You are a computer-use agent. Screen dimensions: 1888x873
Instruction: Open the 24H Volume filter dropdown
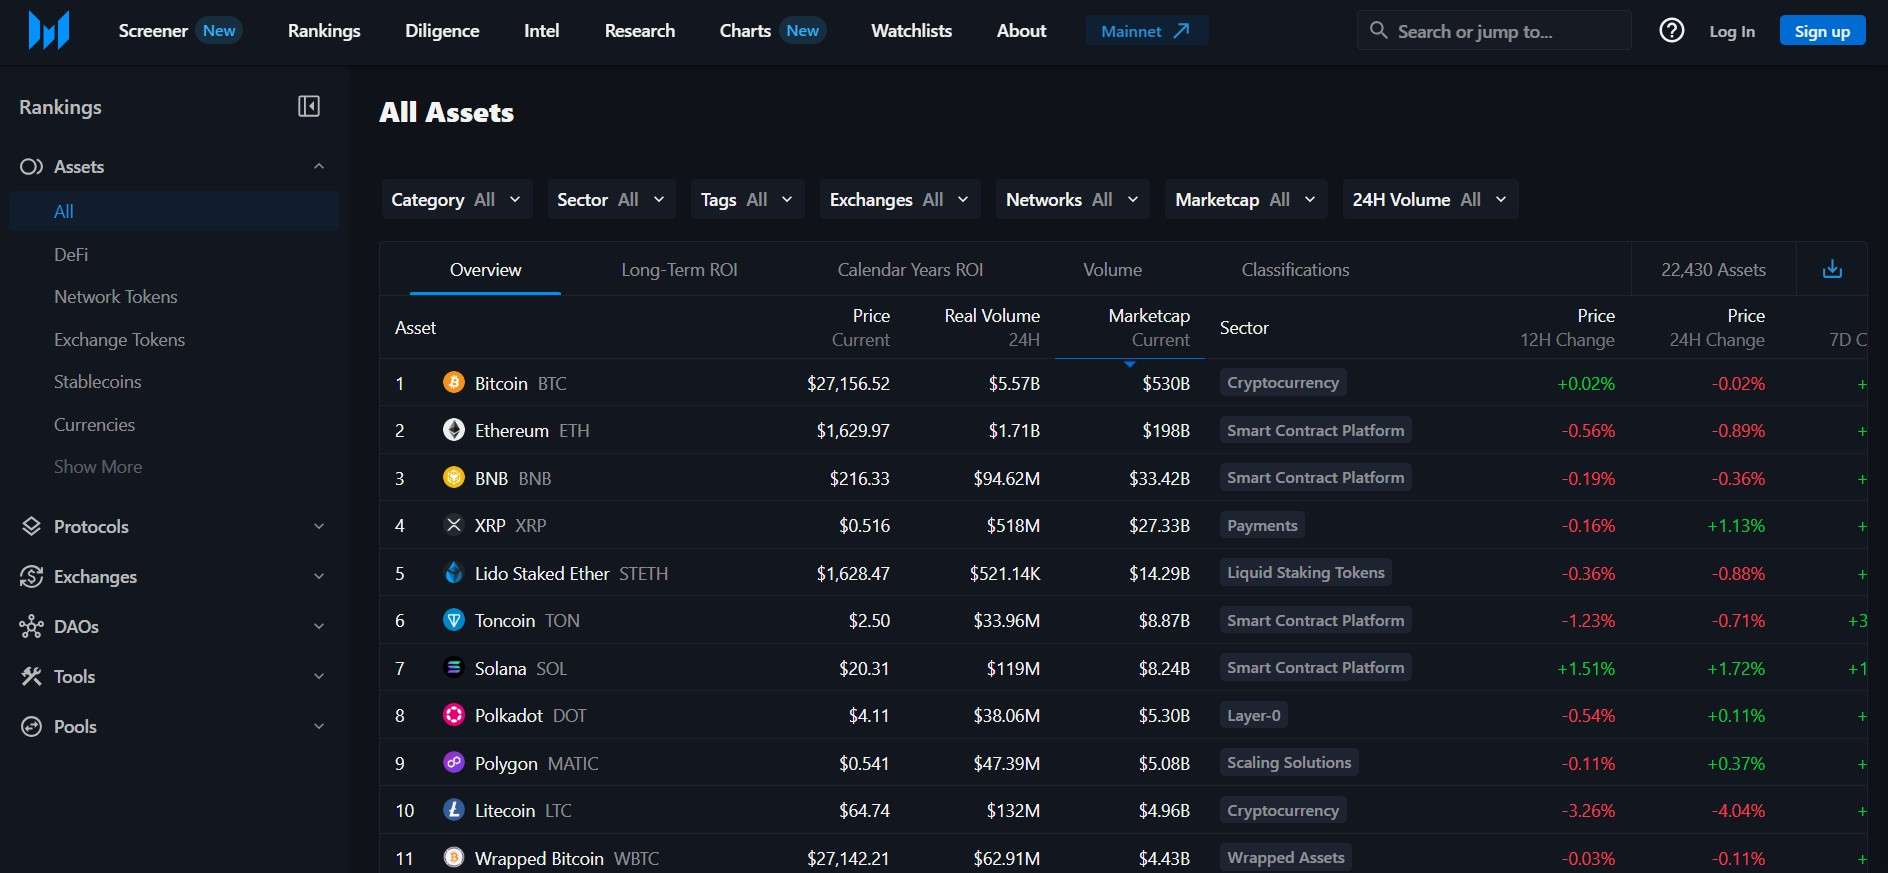click(x=1430, y=199)
